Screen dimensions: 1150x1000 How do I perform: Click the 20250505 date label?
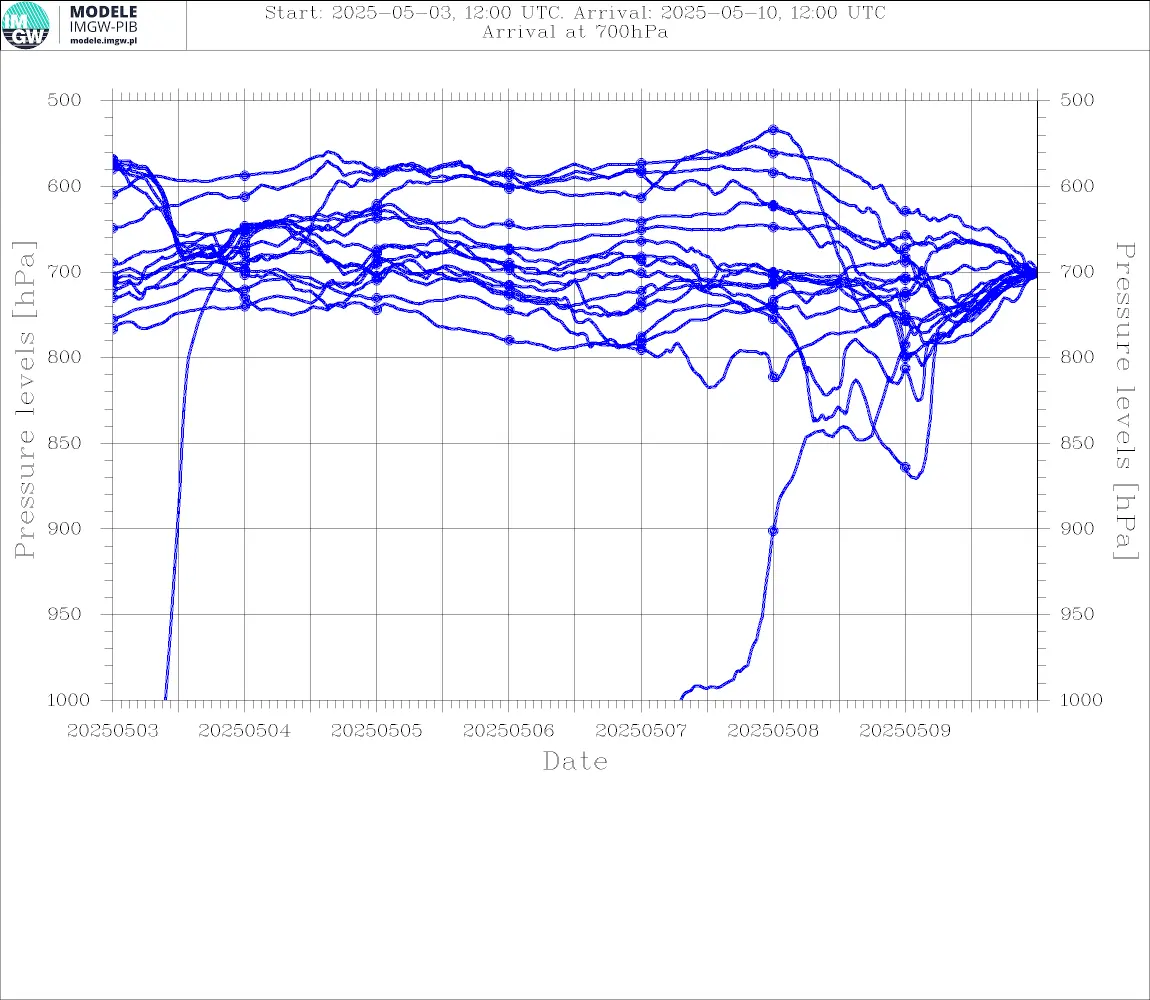coord(376,731)
